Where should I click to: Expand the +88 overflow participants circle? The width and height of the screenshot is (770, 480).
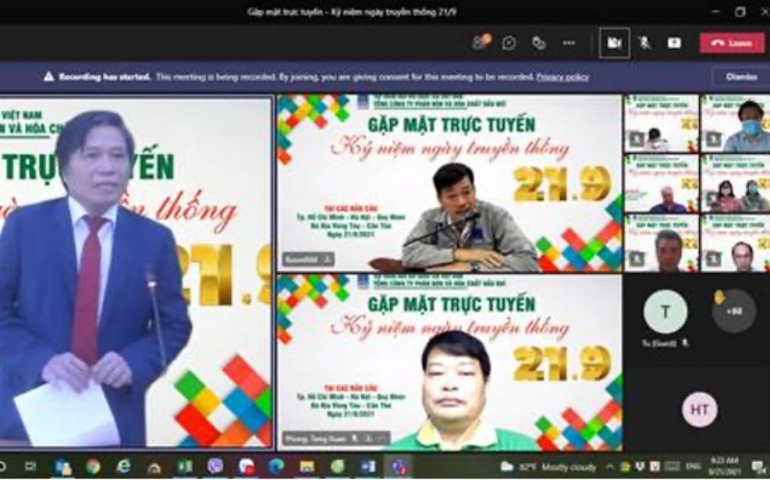click(x=734, y=311)
